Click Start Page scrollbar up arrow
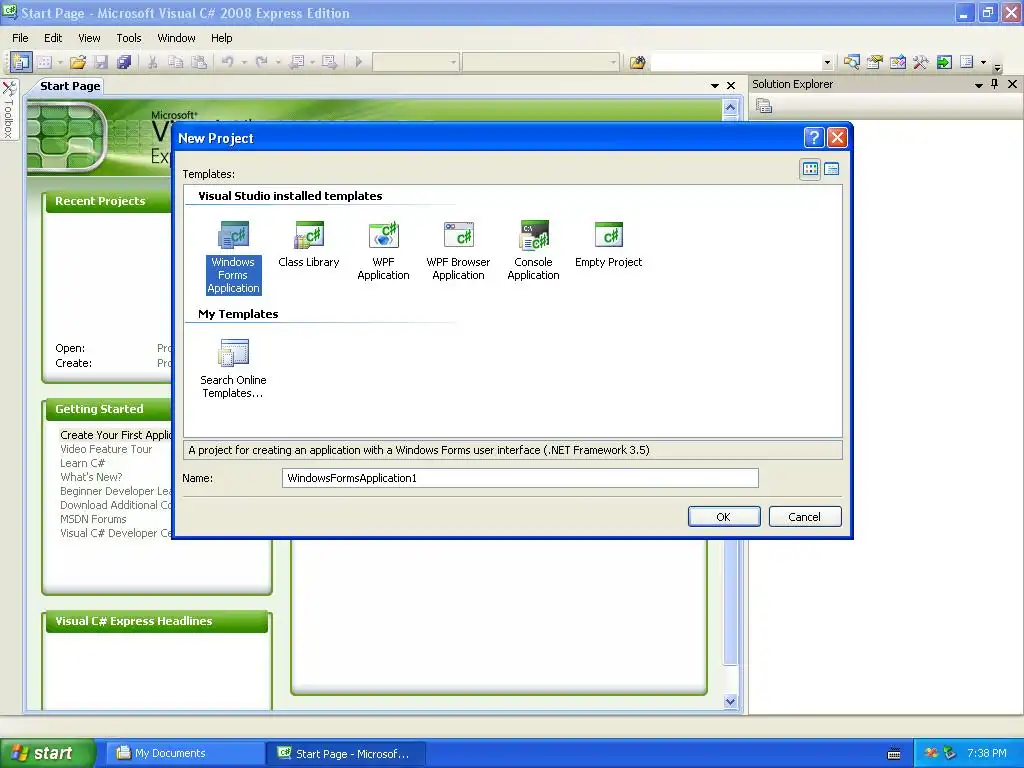Screen dimensions: 1024x768 731,107
